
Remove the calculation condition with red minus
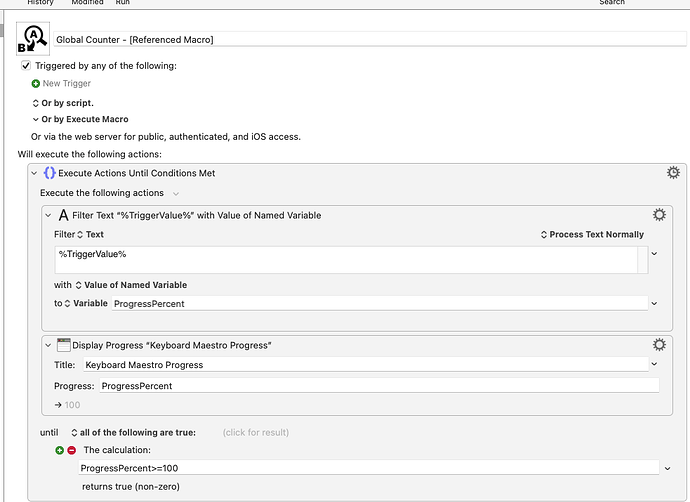click(72, 450)
